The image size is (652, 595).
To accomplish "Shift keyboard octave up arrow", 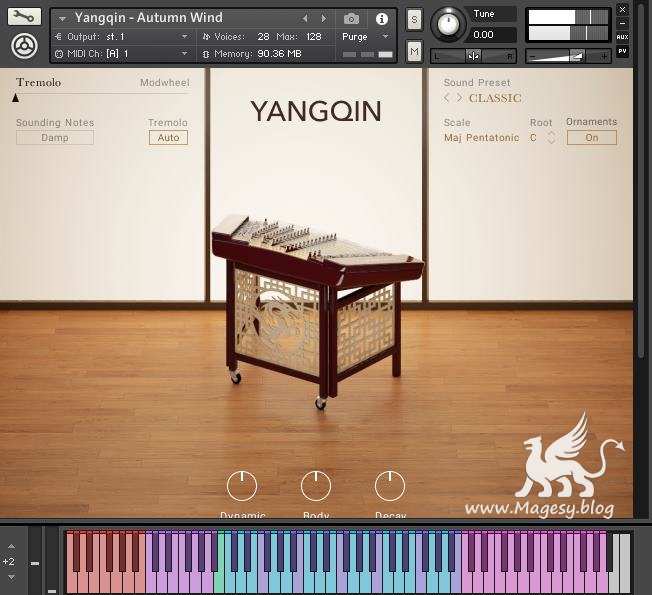I will click(11, 546).
